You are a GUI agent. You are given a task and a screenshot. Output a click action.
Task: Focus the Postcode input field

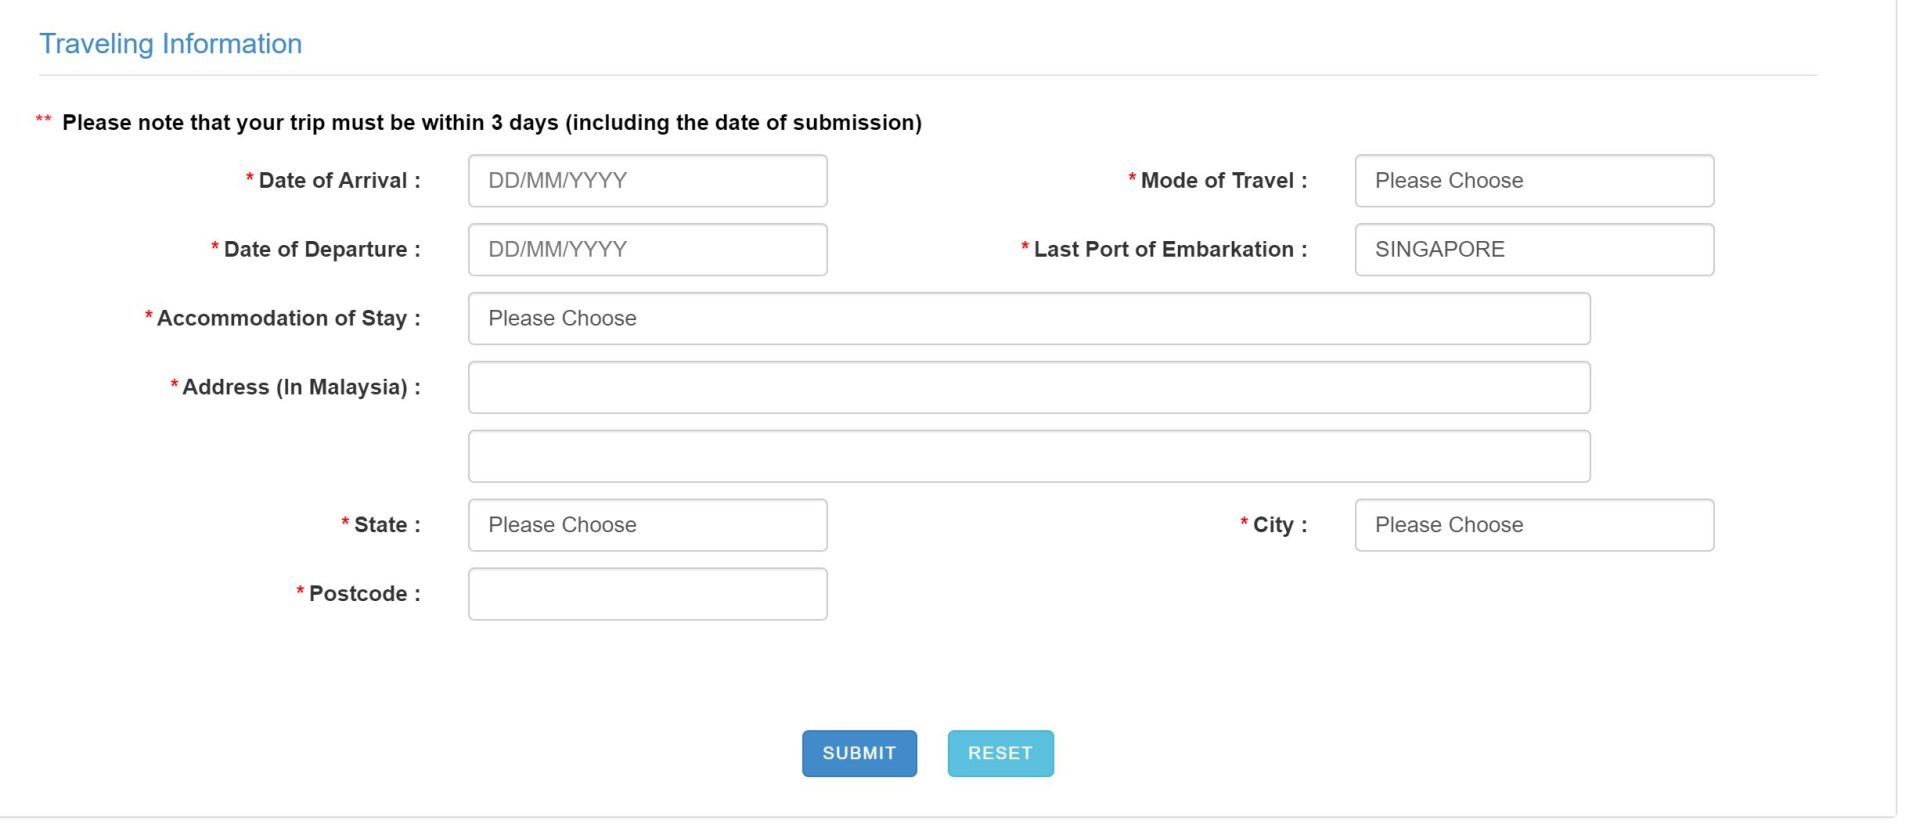coord(647,595)
